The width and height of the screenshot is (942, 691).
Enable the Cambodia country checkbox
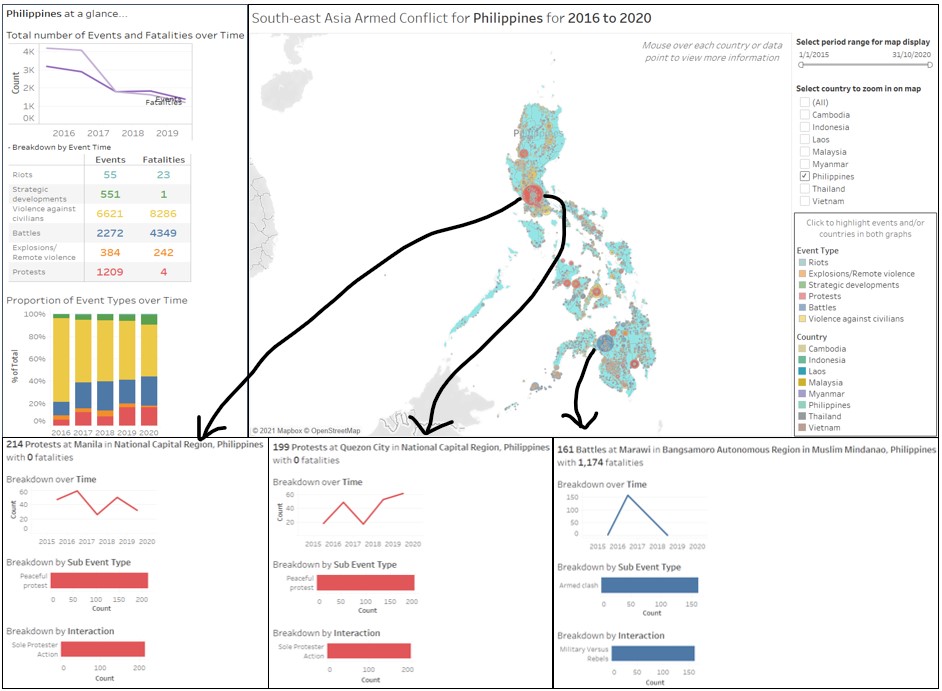click(x=804, y=115)
